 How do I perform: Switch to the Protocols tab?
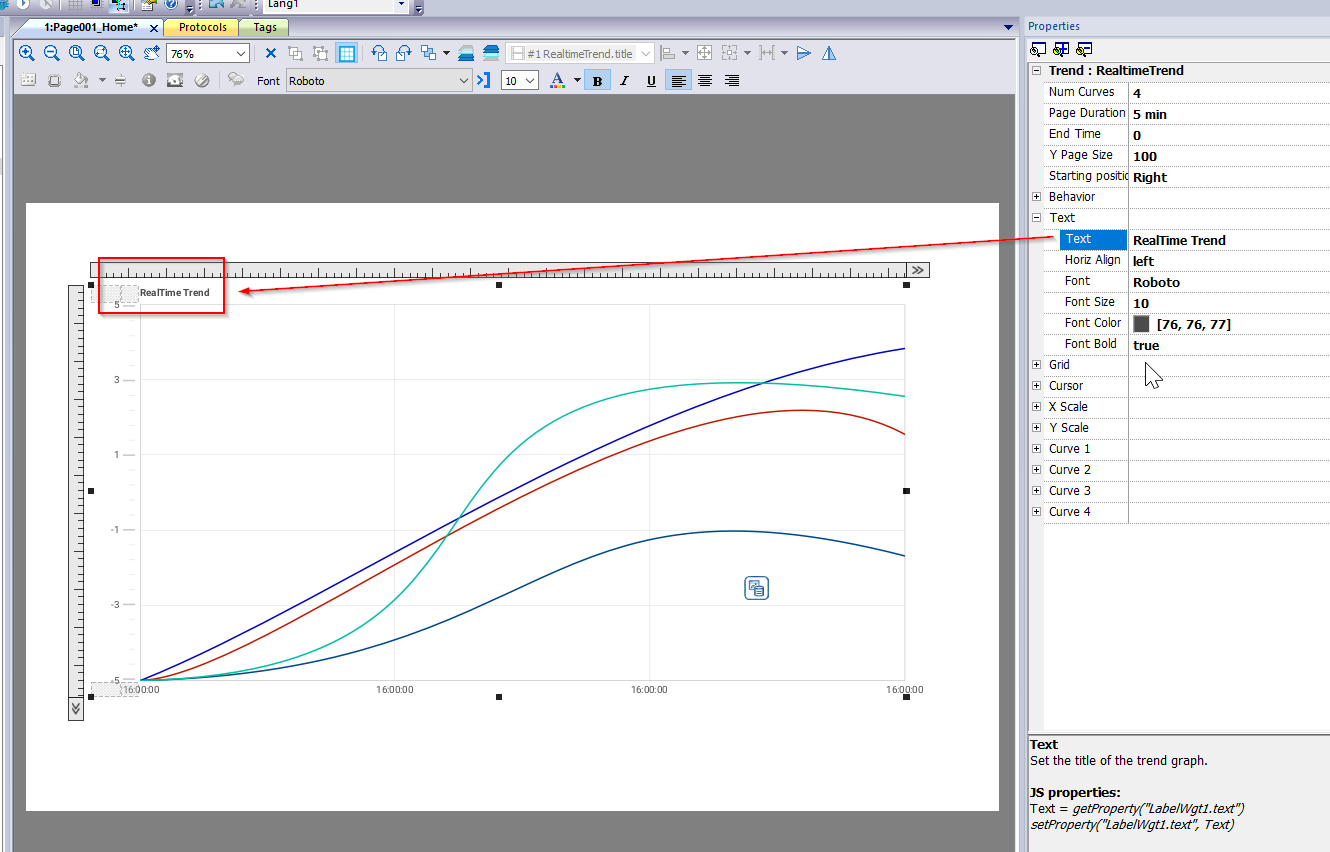[x=203, y=27]
